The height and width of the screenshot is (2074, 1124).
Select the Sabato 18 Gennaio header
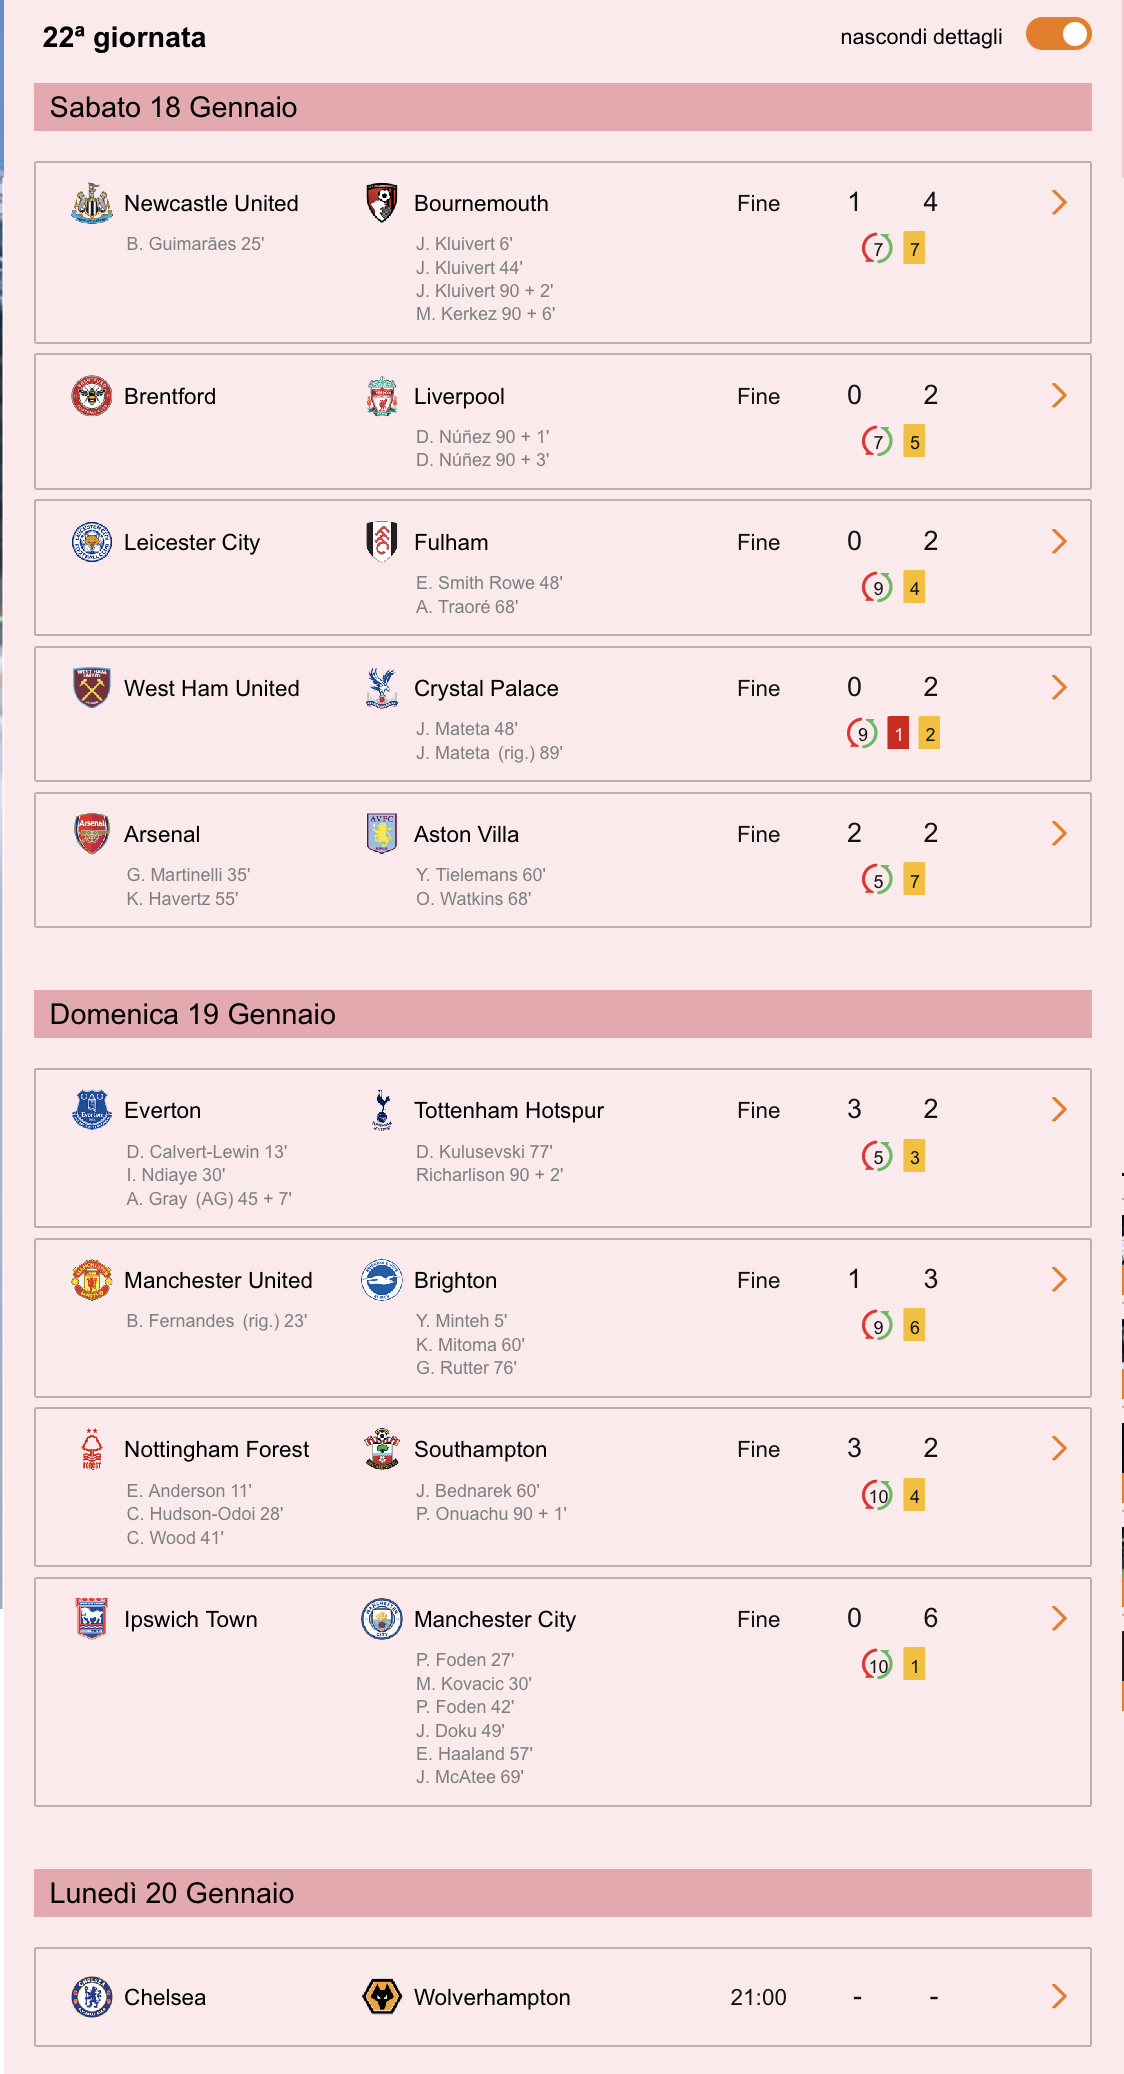tap(563, 107)
